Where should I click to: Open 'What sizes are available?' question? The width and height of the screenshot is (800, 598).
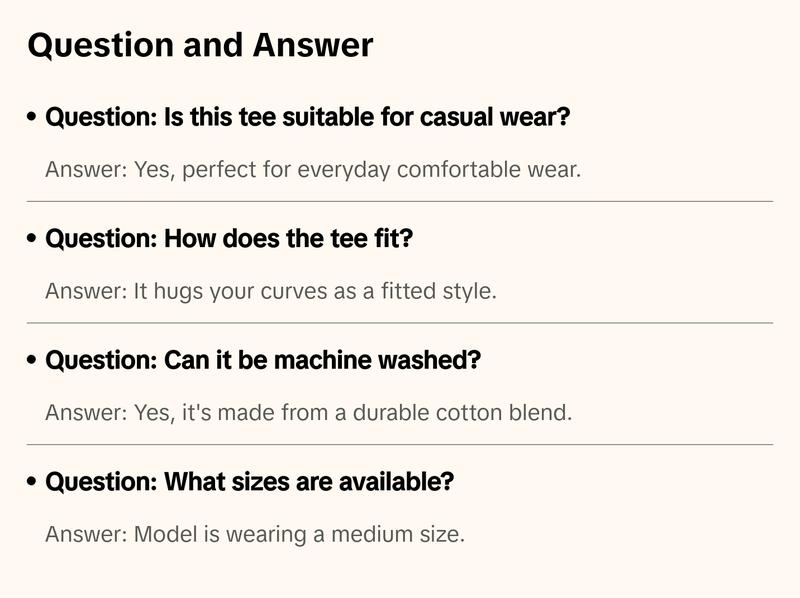click(x=250, y=482)
